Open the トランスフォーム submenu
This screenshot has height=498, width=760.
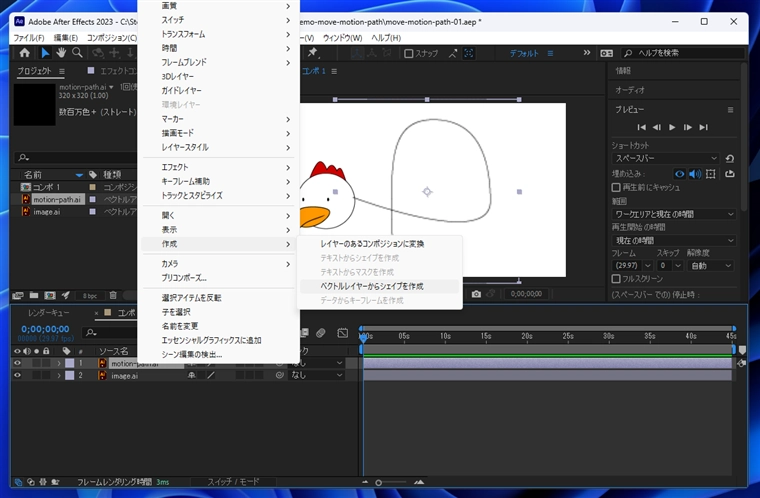click(219, 34)
